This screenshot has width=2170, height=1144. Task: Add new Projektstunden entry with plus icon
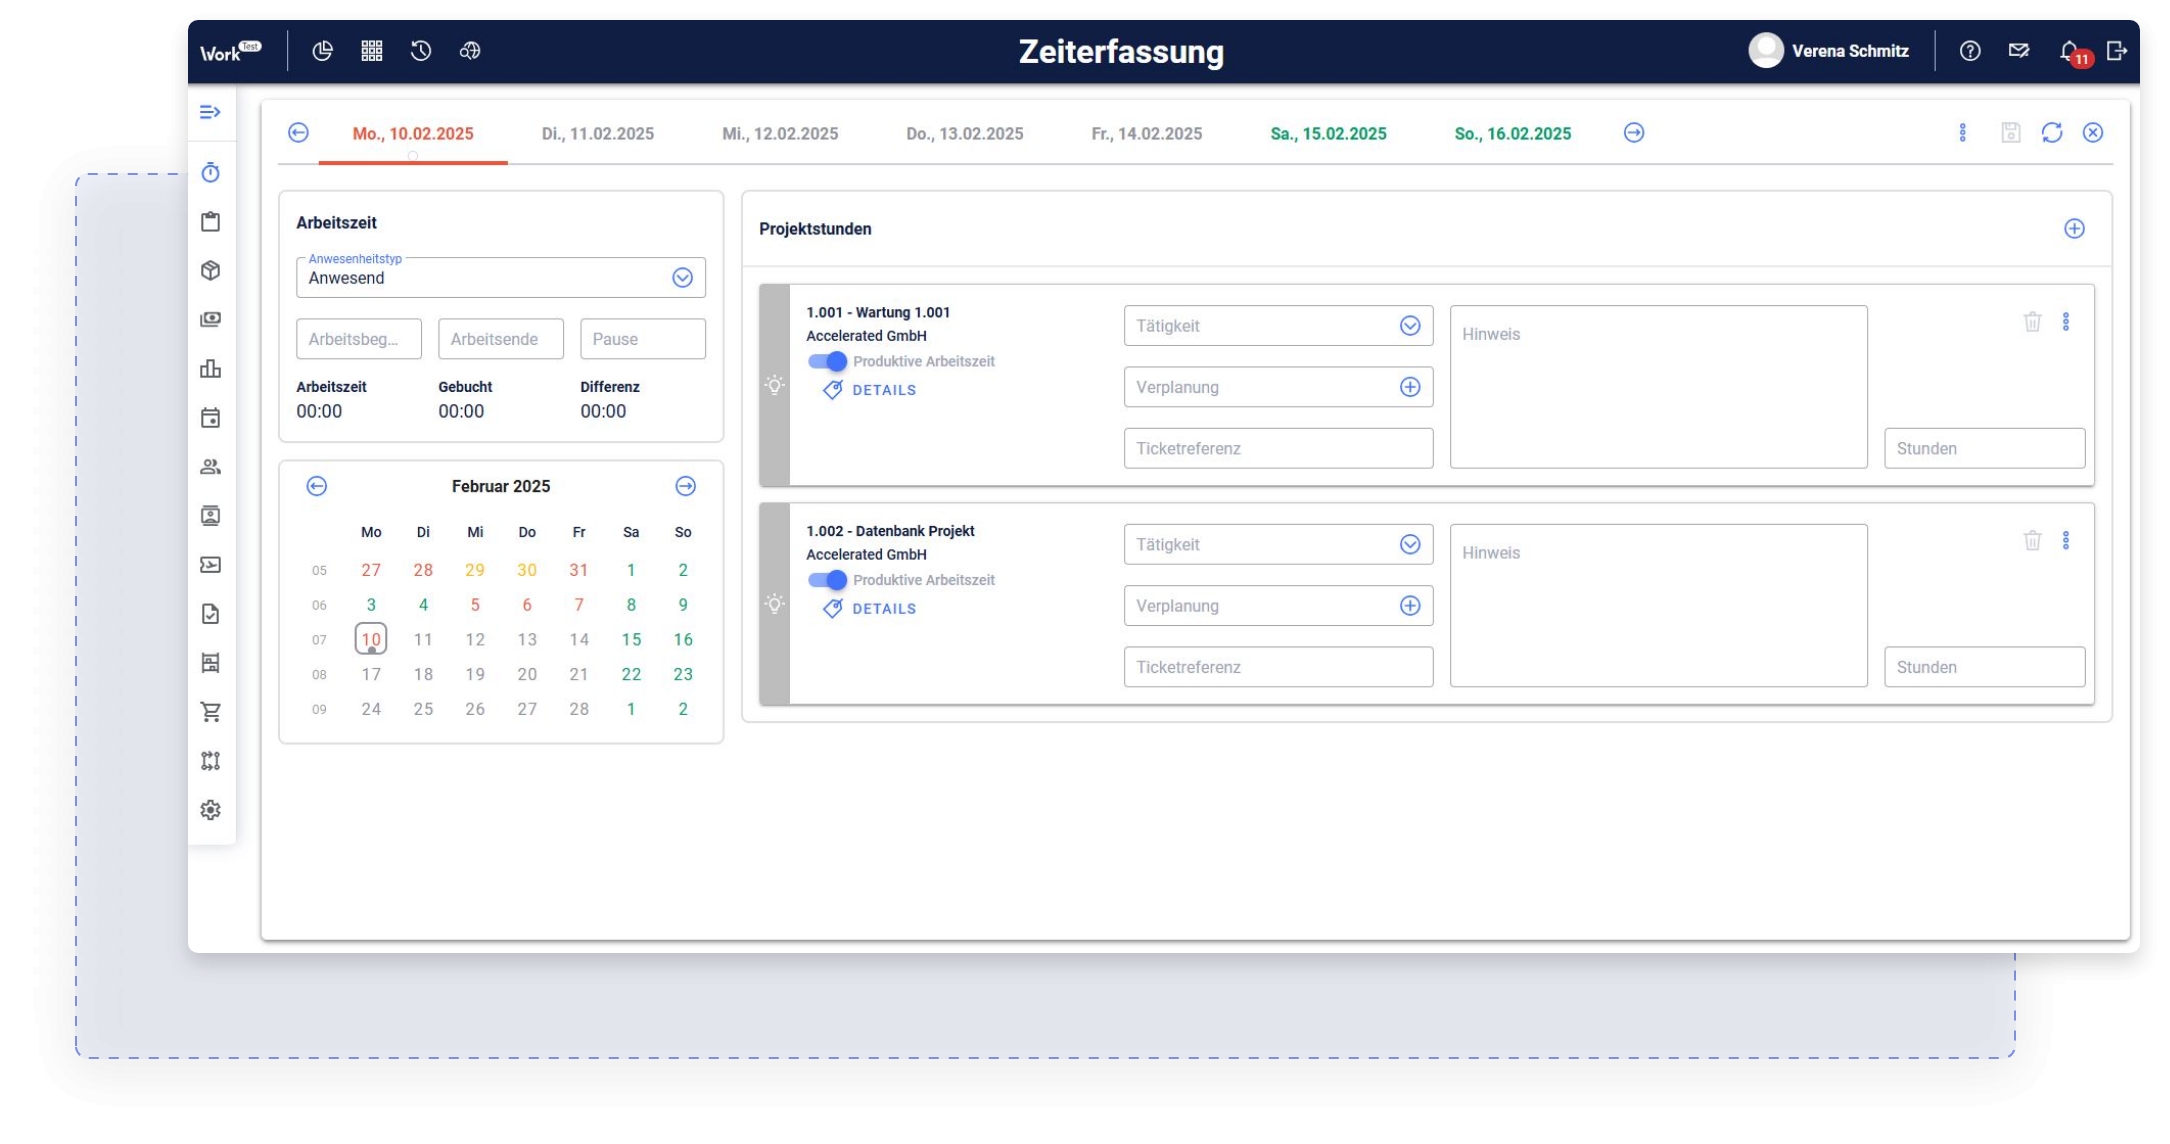click(x=2074, y=229)
